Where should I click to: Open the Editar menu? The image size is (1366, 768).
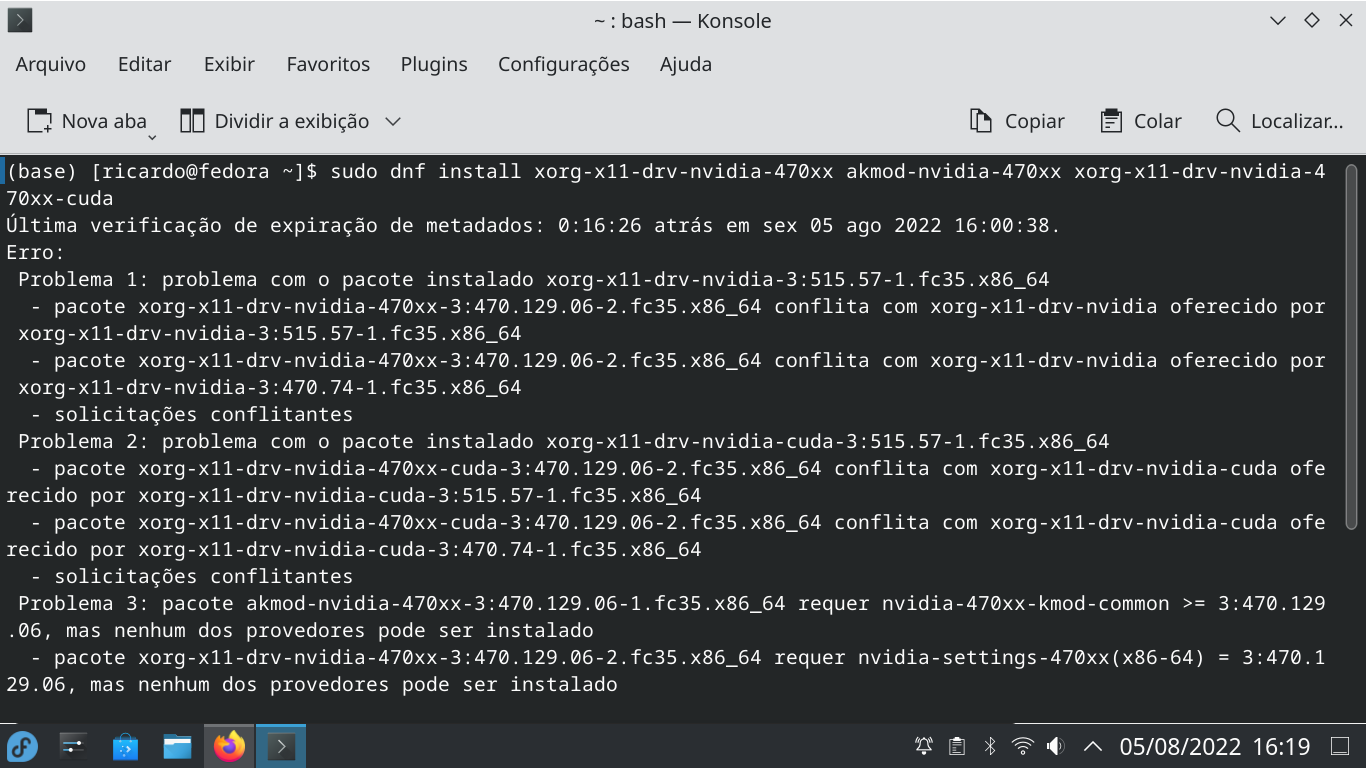point(145,64)
